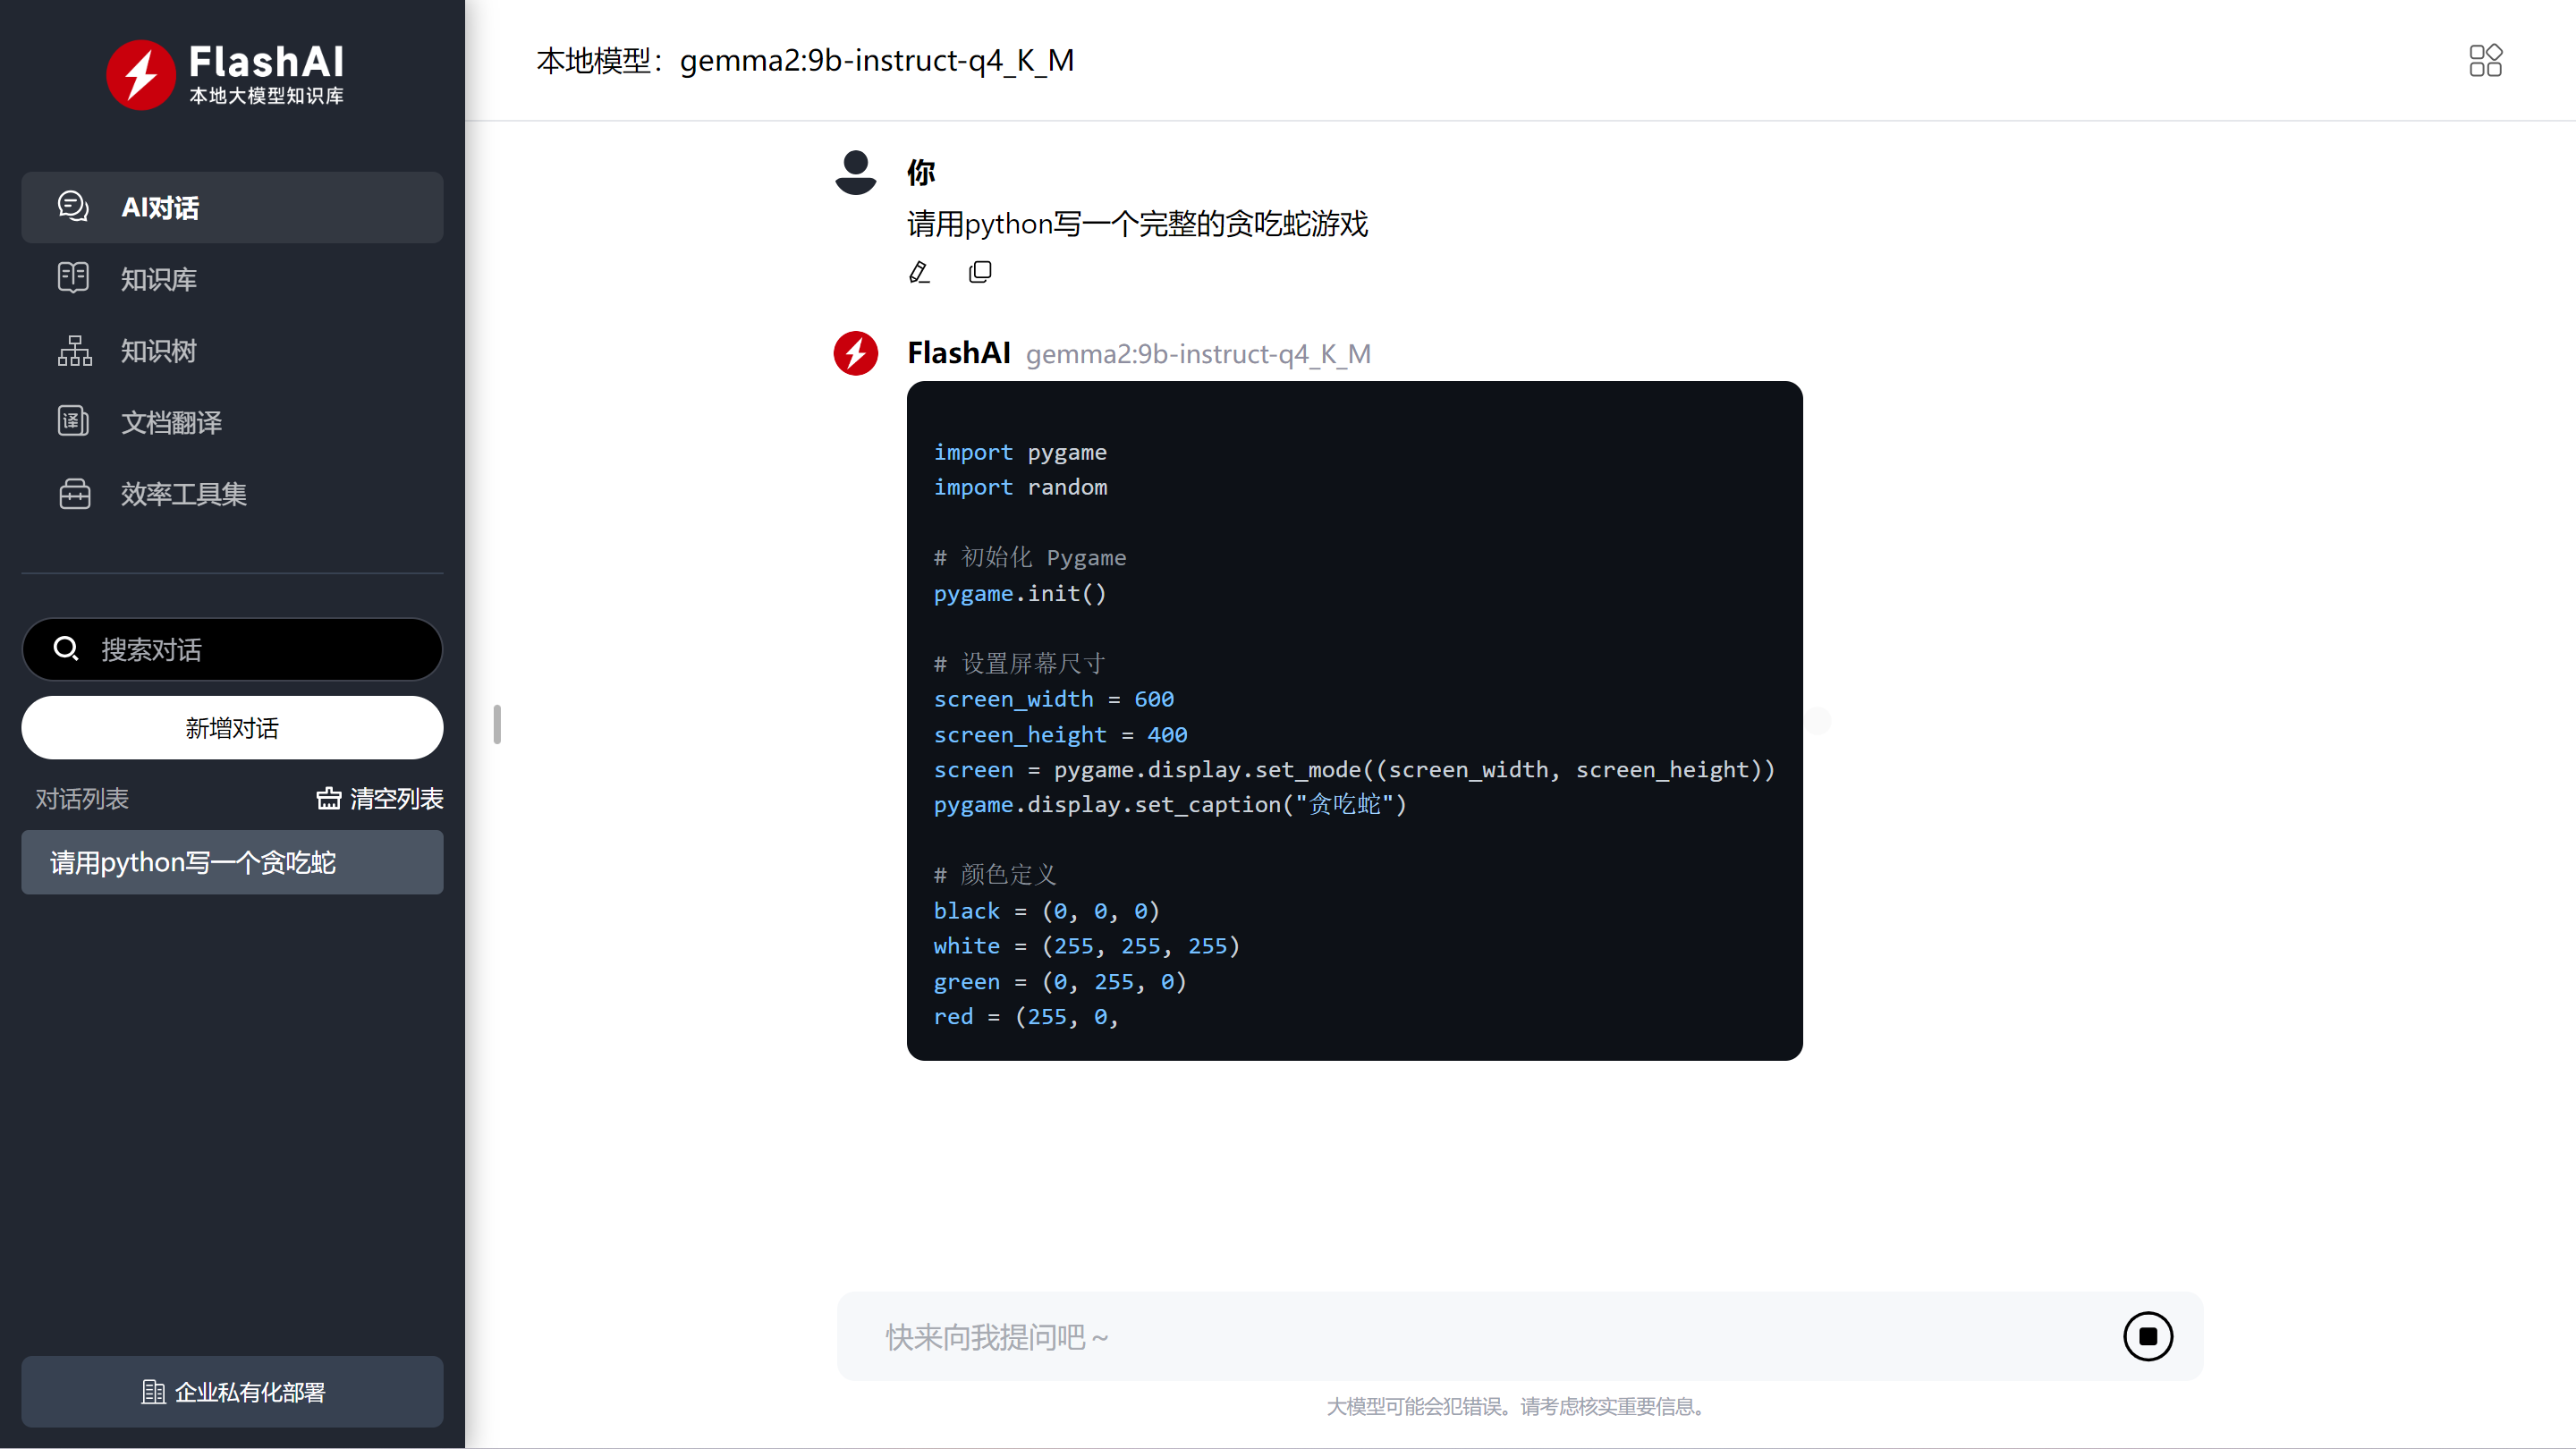Toggle the 企业私有化部署 option
The height and width of the screenshot is (1449, 2576).
tap(232, 1391)
